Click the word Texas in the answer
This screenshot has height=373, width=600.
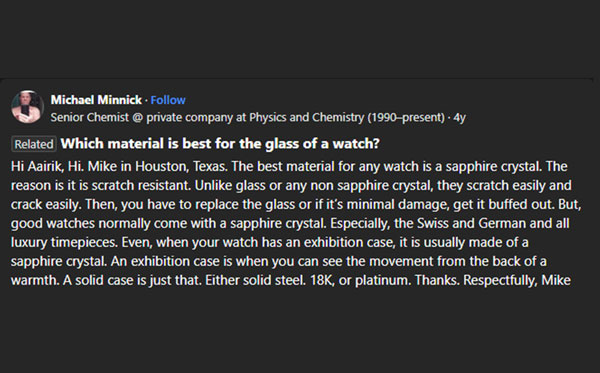(x=208, y=166)
